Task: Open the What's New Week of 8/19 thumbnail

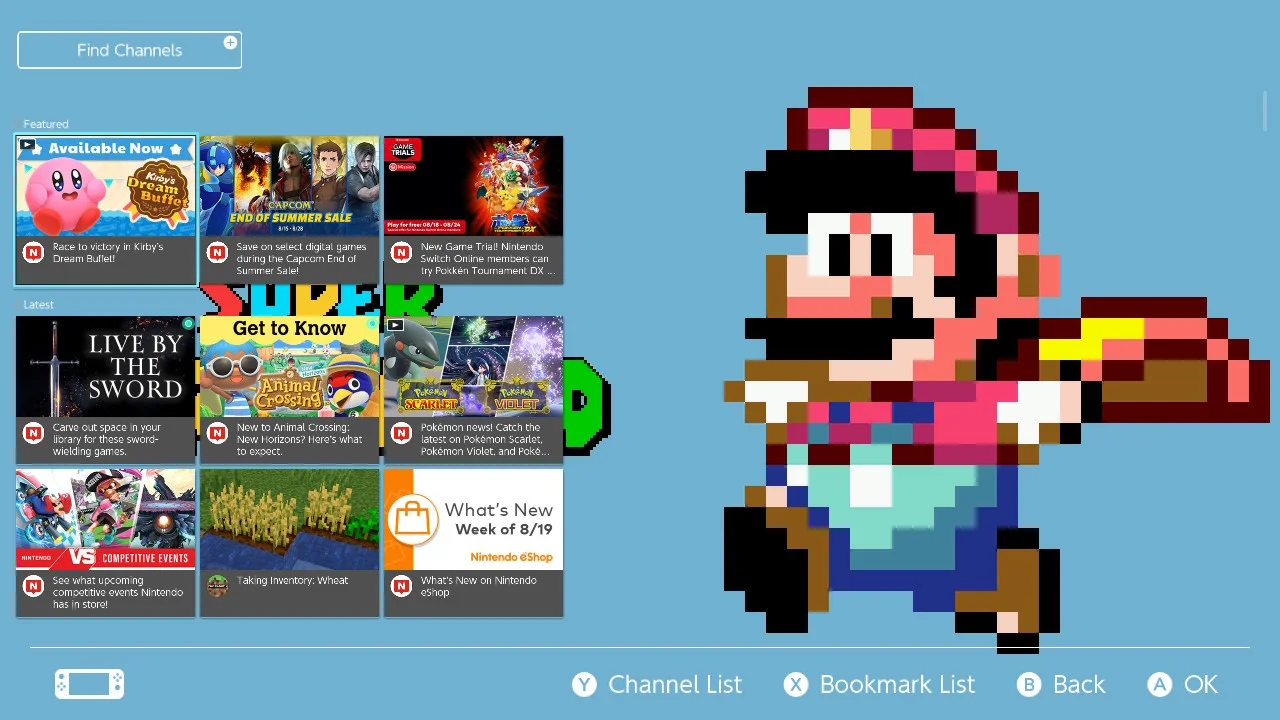Action: (x=474, y=519)
